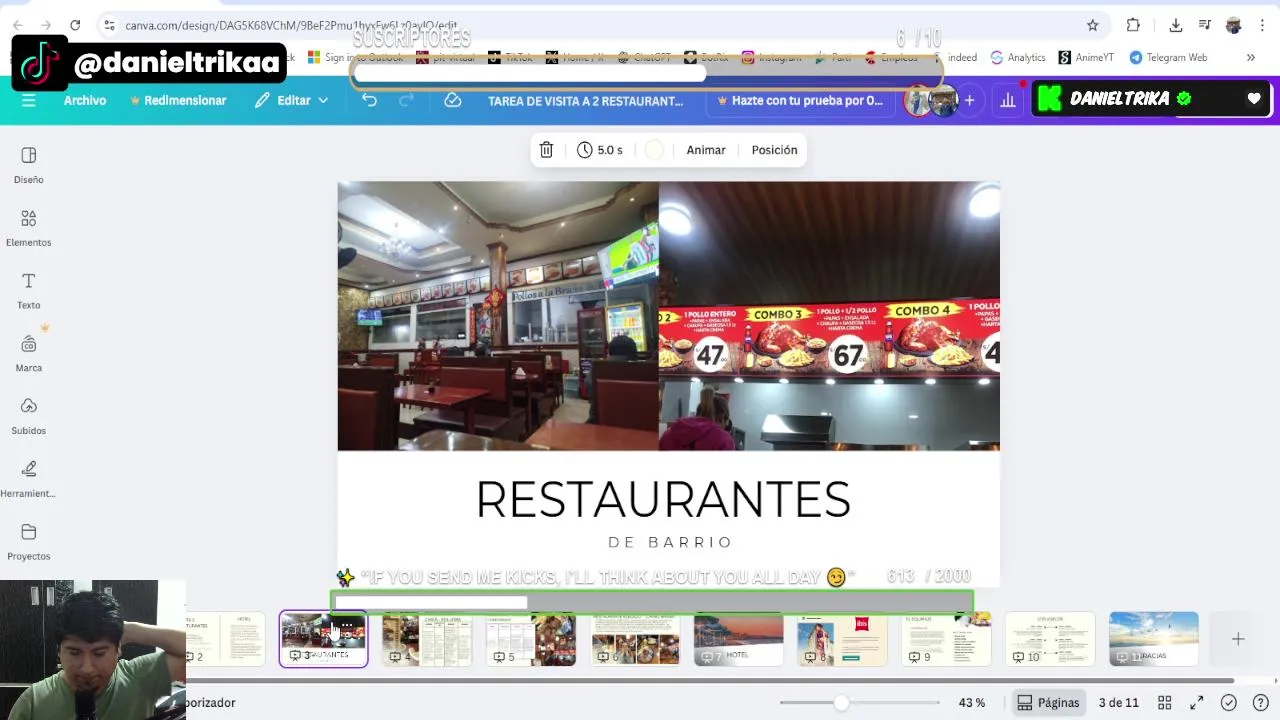Select page 2 thumbnail
This screenshot has height=720, width=1280.
[x=225, y=638]
